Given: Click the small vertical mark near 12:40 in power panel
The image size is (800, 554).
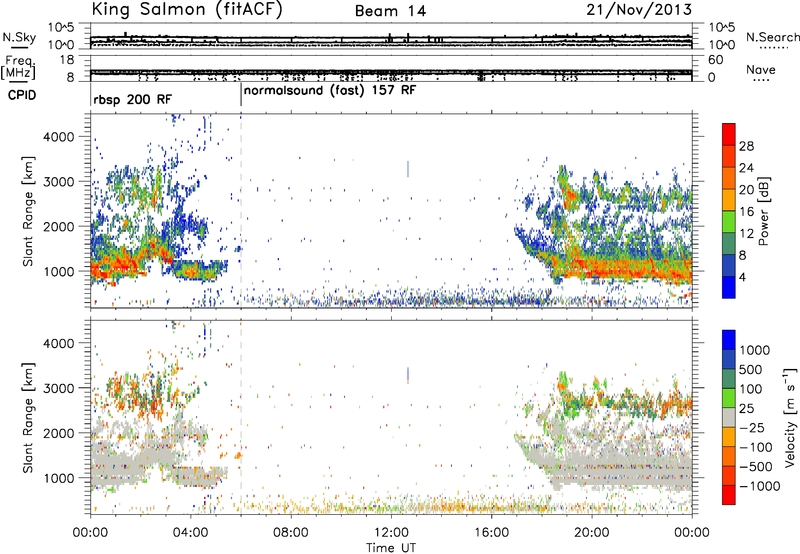Looking at the screenshot, I should click(408, 169).
